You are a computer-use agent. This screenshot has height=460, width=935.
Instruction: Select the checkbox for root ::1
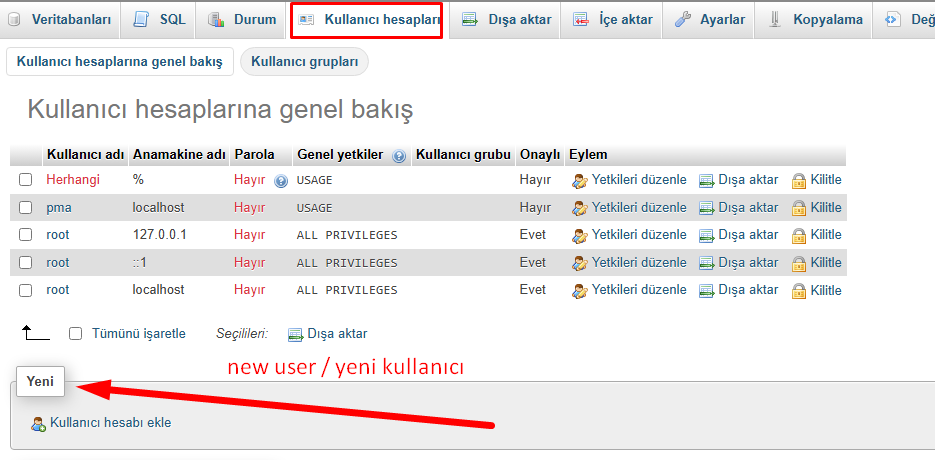point(25,263)
